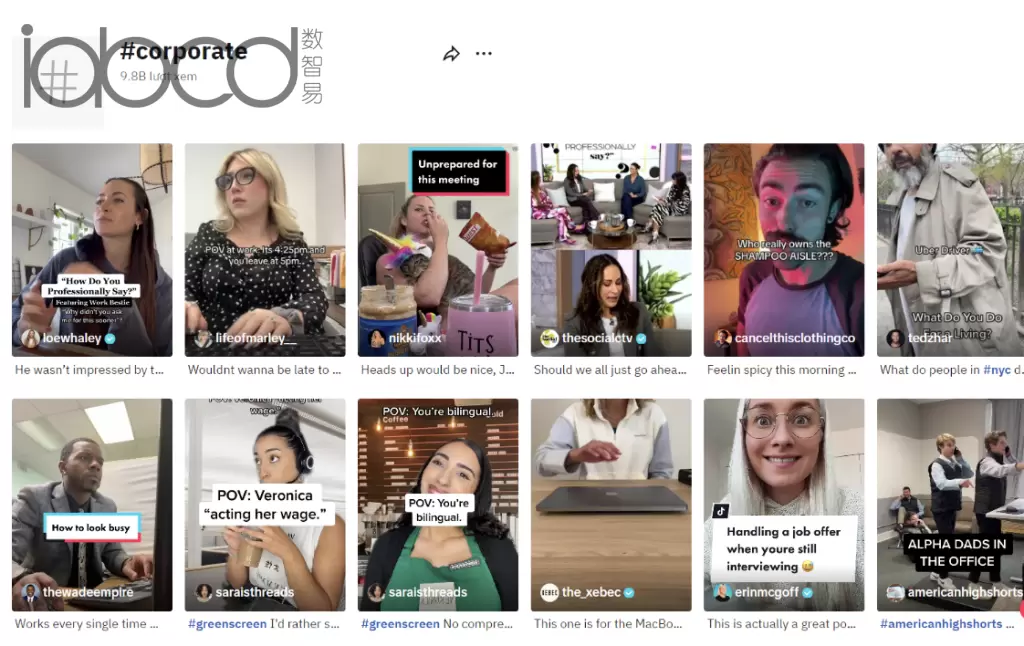Open saraisthreads username on the Veronica video

click(x=255, y=592)
